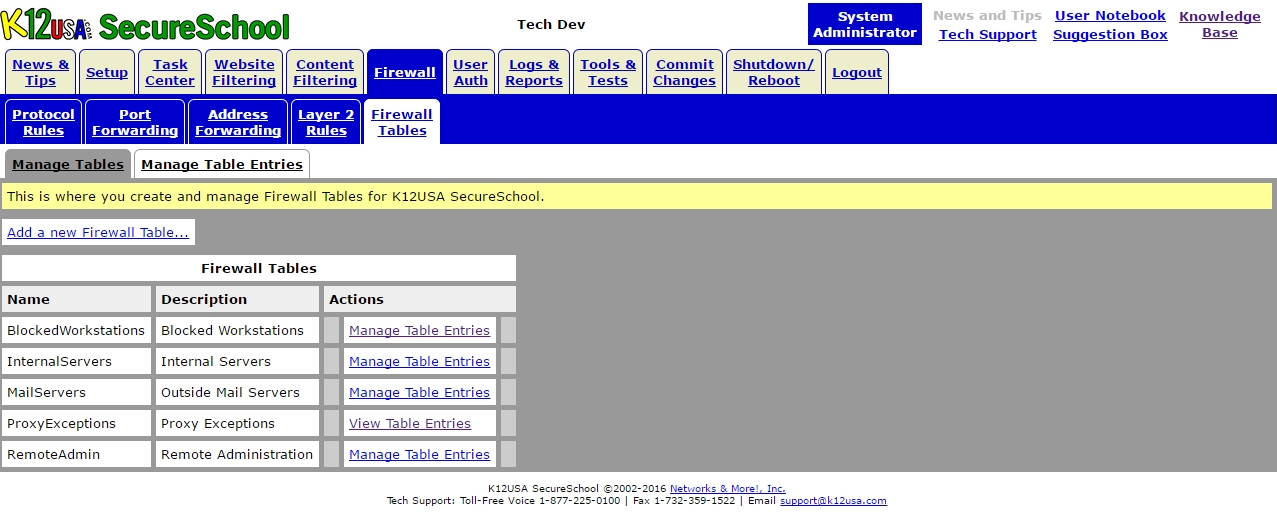Click the System Administrator button
The width and height of the screenshot is (1277, 512).
864,24
